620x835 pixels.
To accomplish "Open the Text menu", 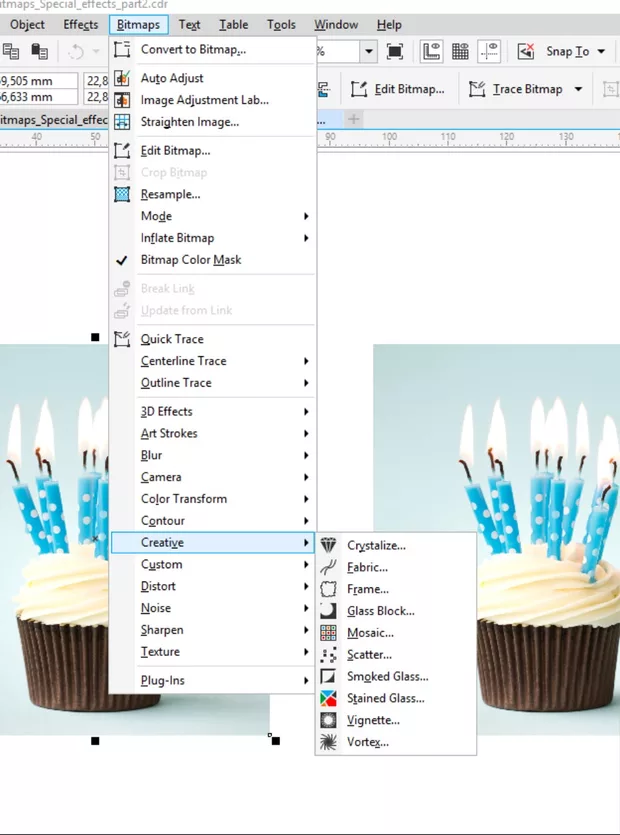I will tap(189, 24).
